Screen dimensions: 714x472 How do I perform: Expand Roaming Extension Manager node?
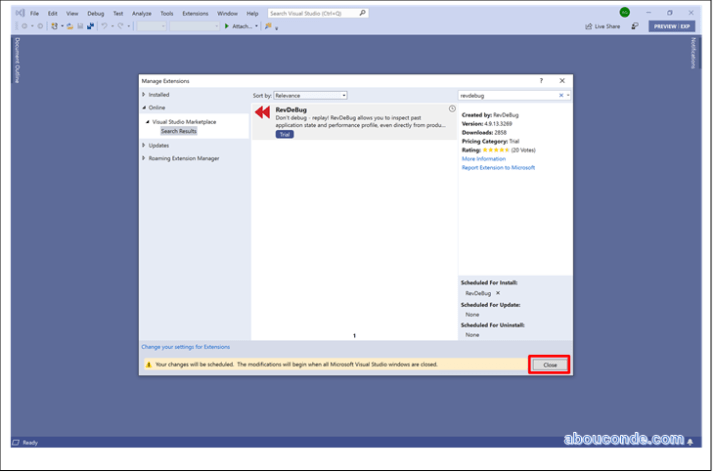pyautogui.click(x=144, y=158)
